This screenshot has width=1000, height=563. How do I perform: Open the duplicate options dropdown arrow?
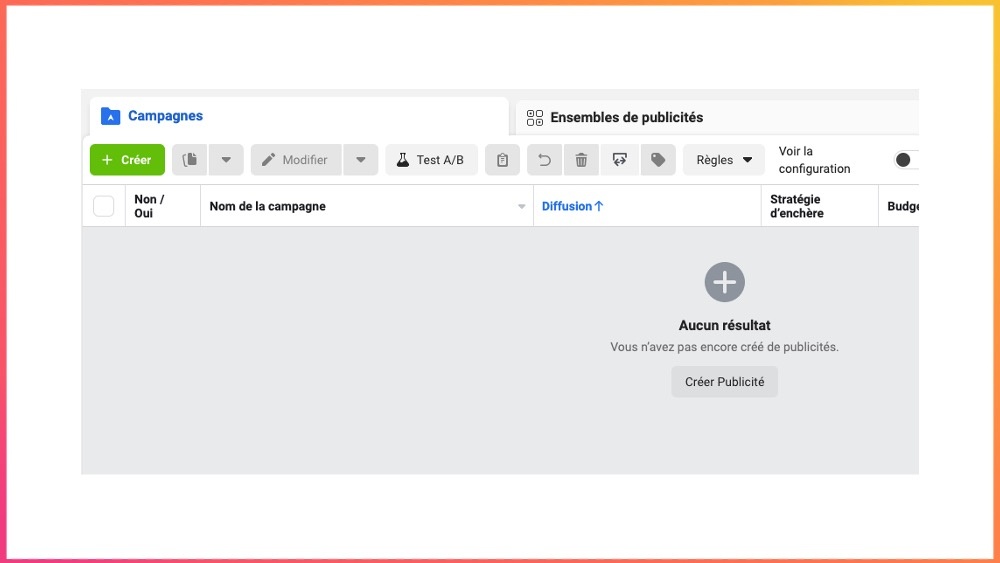226,159
